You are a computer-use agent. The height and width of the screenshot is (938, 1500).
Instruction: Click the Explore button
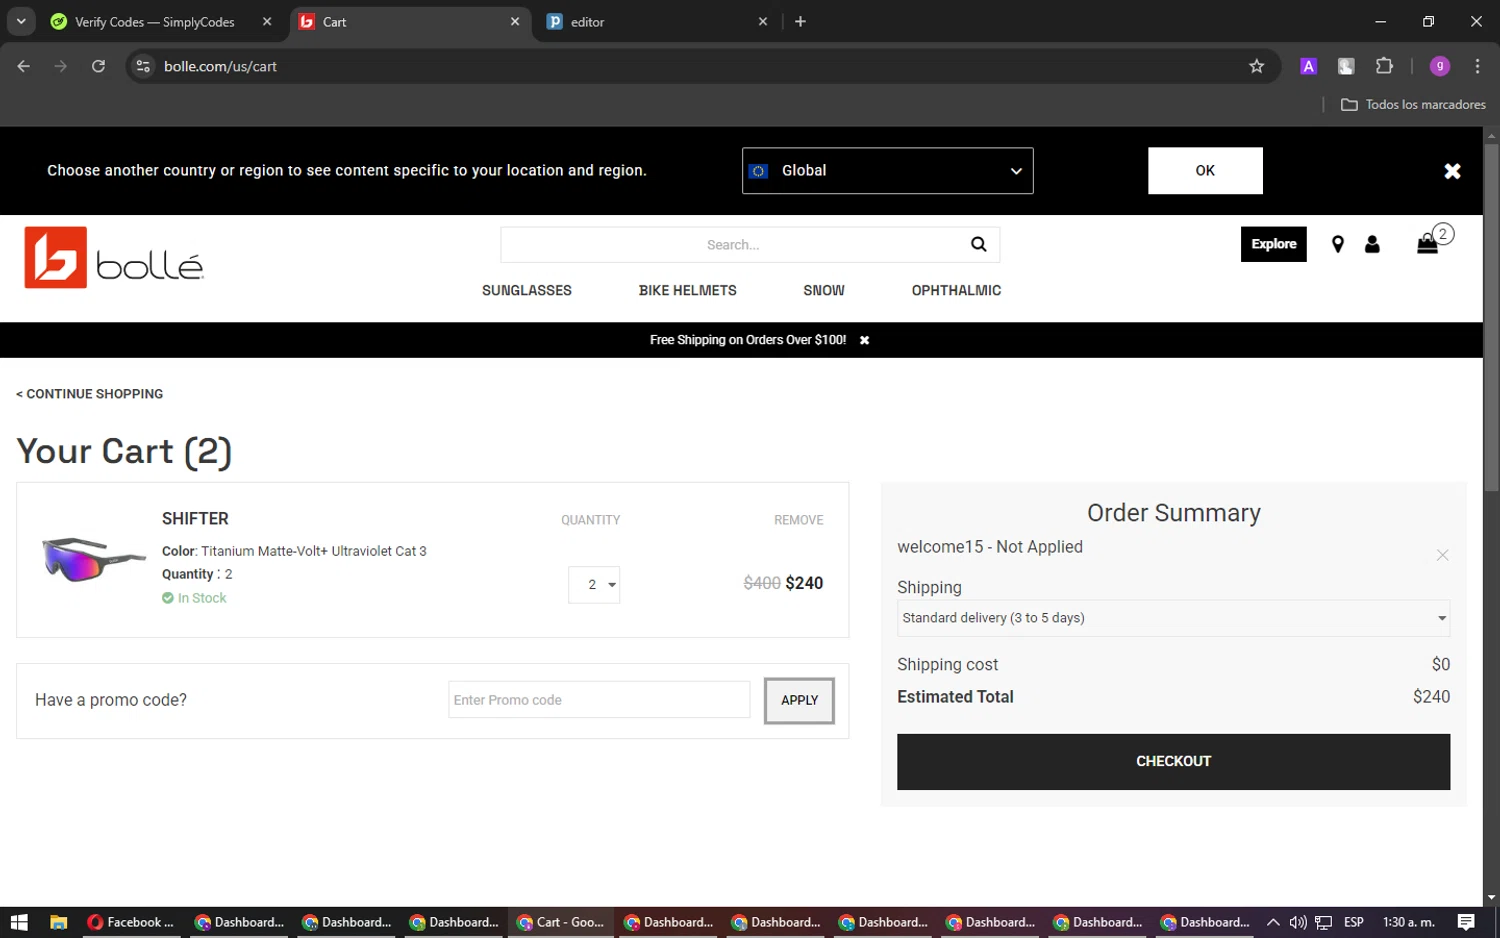pos(1273,244)
